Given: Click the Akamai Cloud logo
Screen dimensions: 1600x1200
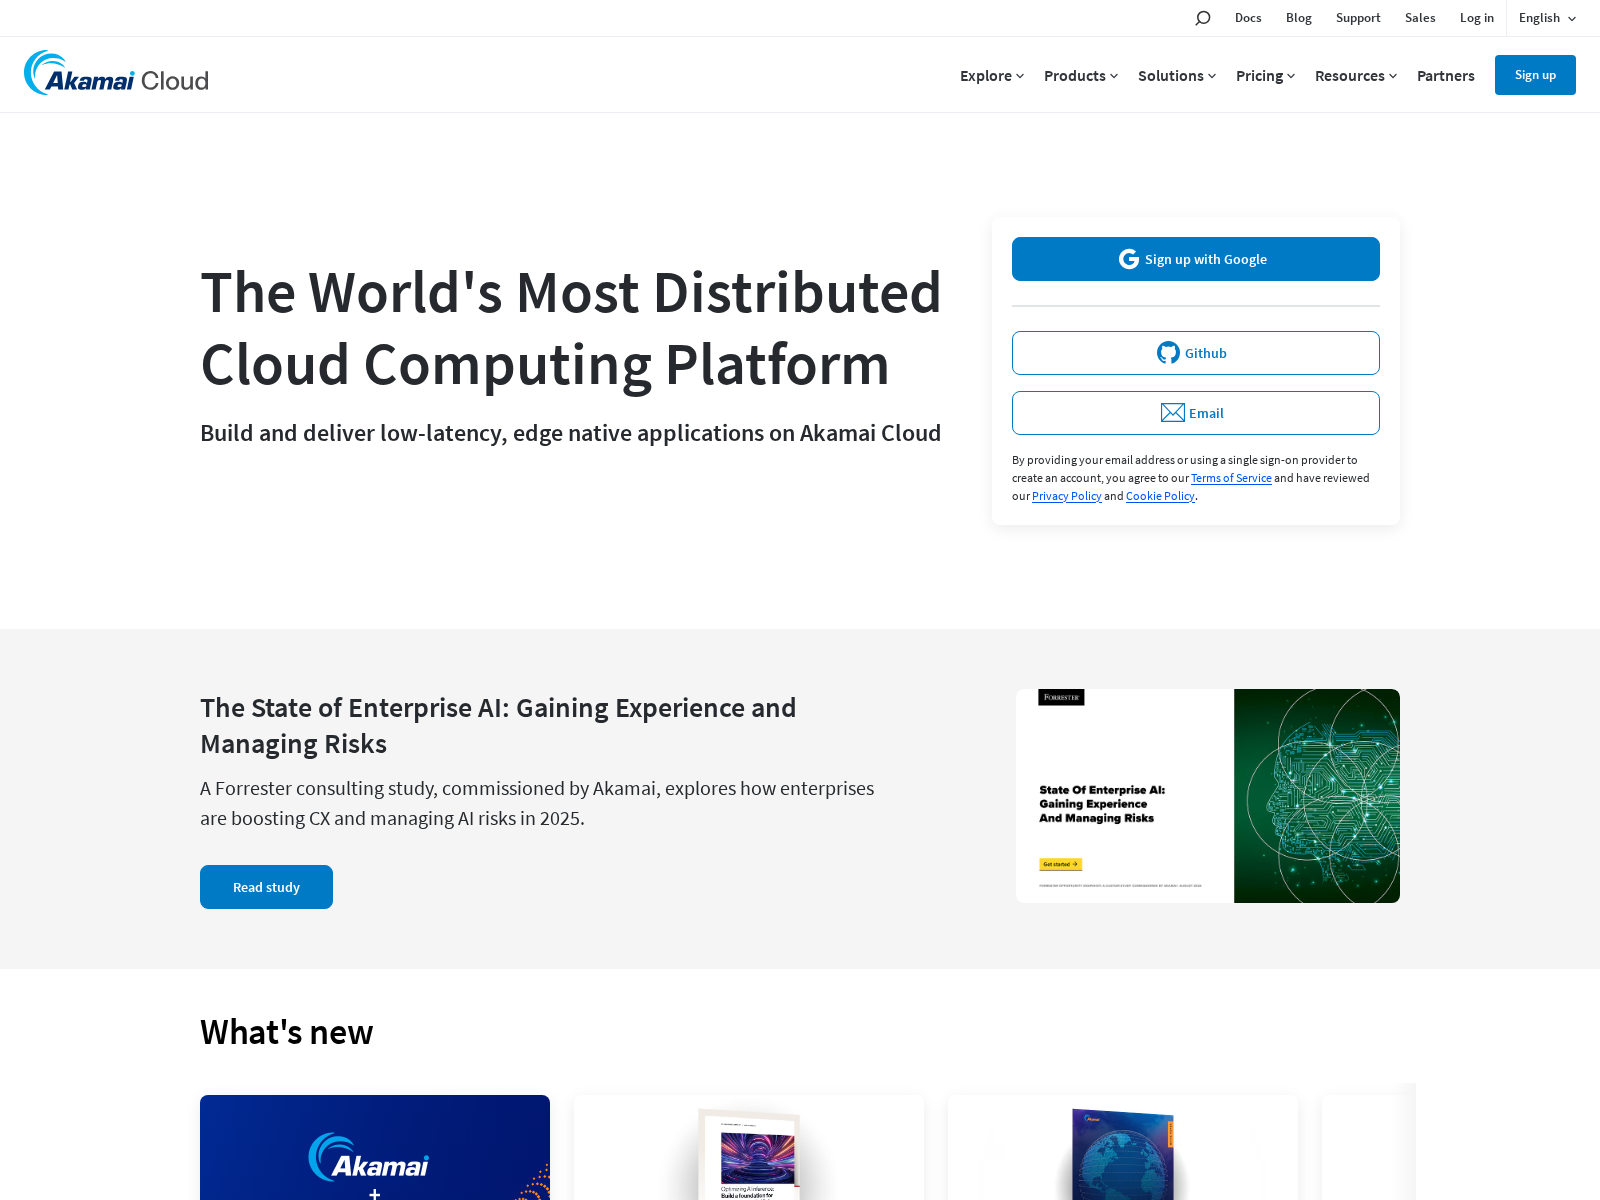Looking at the screenshot, I should [x=115, y=73].
